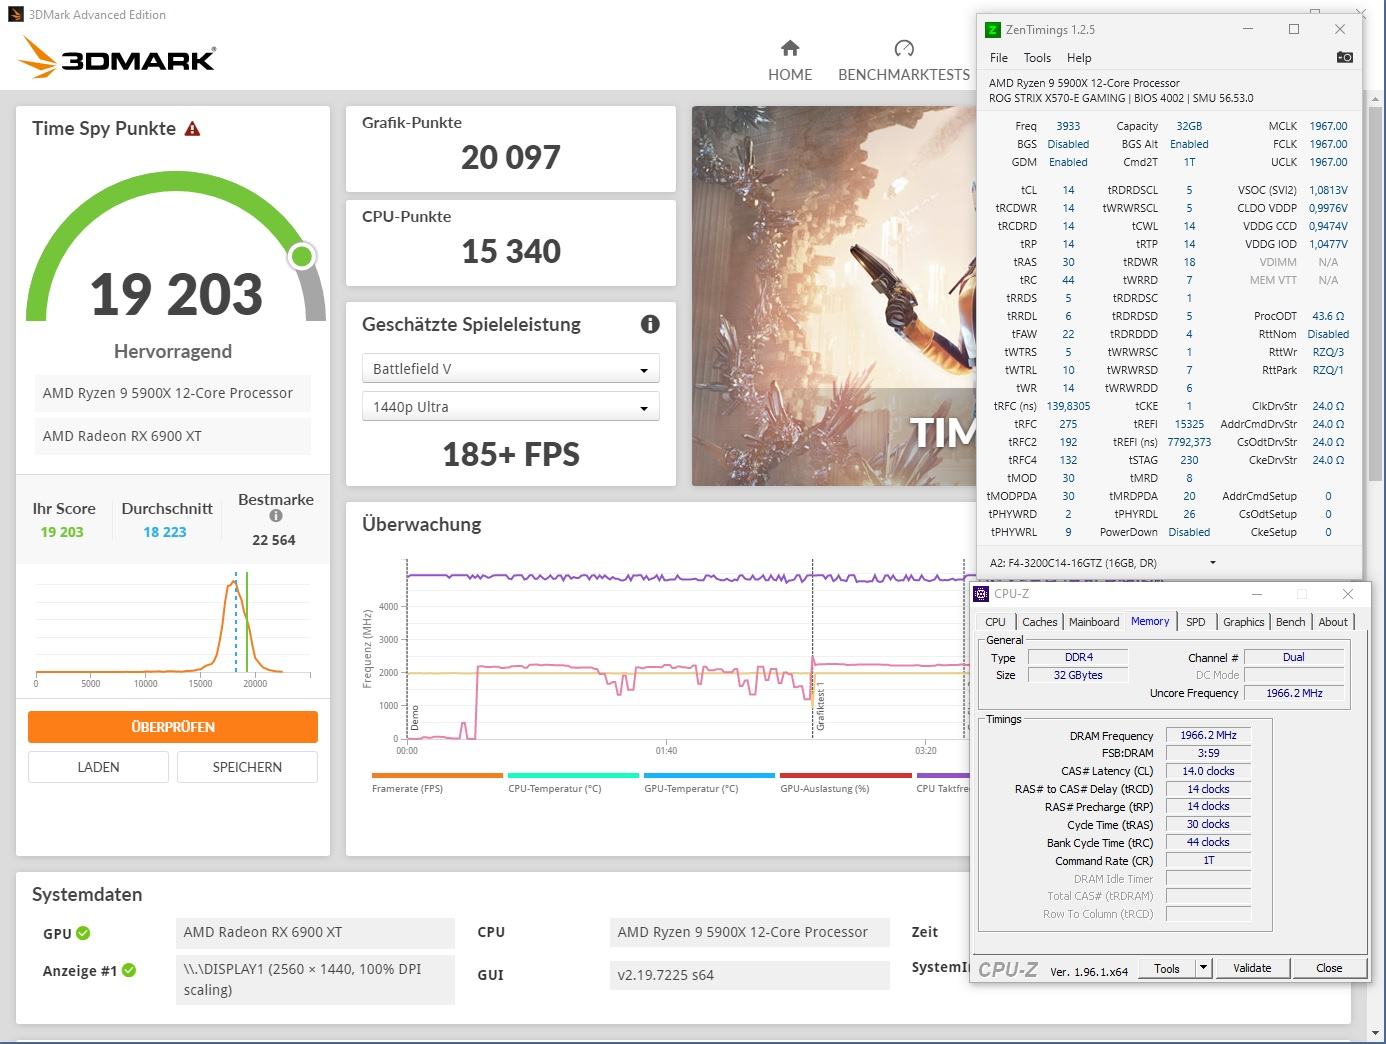Click orange Framerate (FPS) legend bar

pyautogui.click(x=437, y=775)
